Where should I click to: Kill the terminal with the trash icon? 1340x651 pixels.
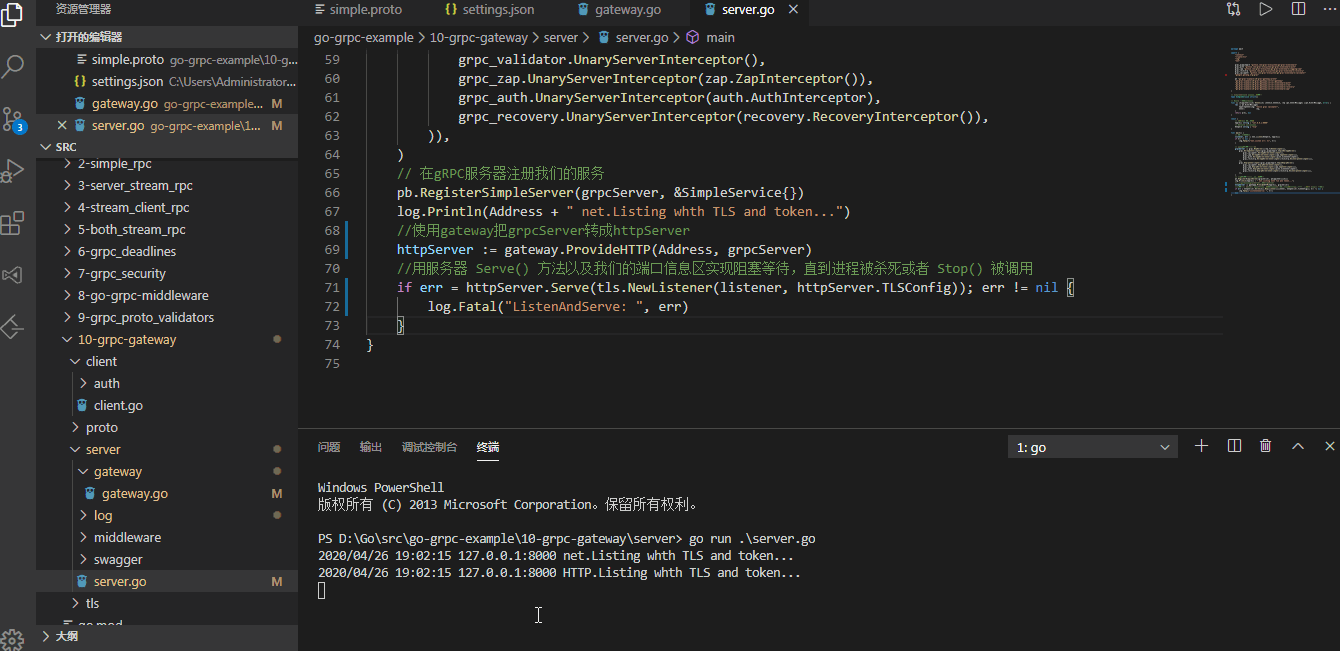(x=1265, y=446)
